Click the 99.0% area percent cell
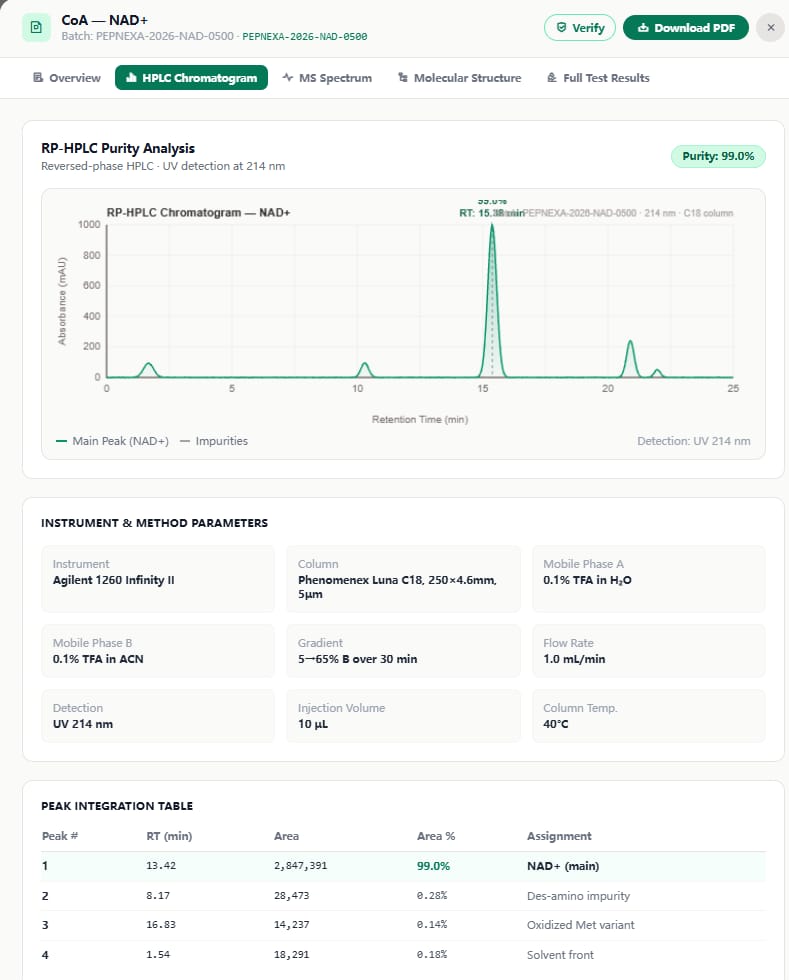The height and width of the screenshot is (980, 789). pos(433,866)
